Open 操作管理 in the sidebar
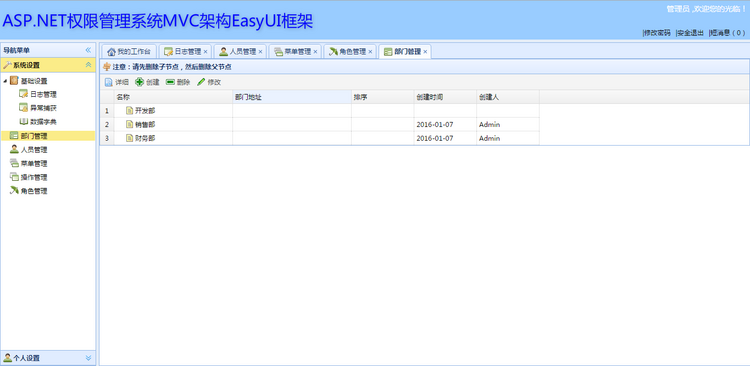Image resolution: width=750 pixels, height=366 pixels. 34,177
